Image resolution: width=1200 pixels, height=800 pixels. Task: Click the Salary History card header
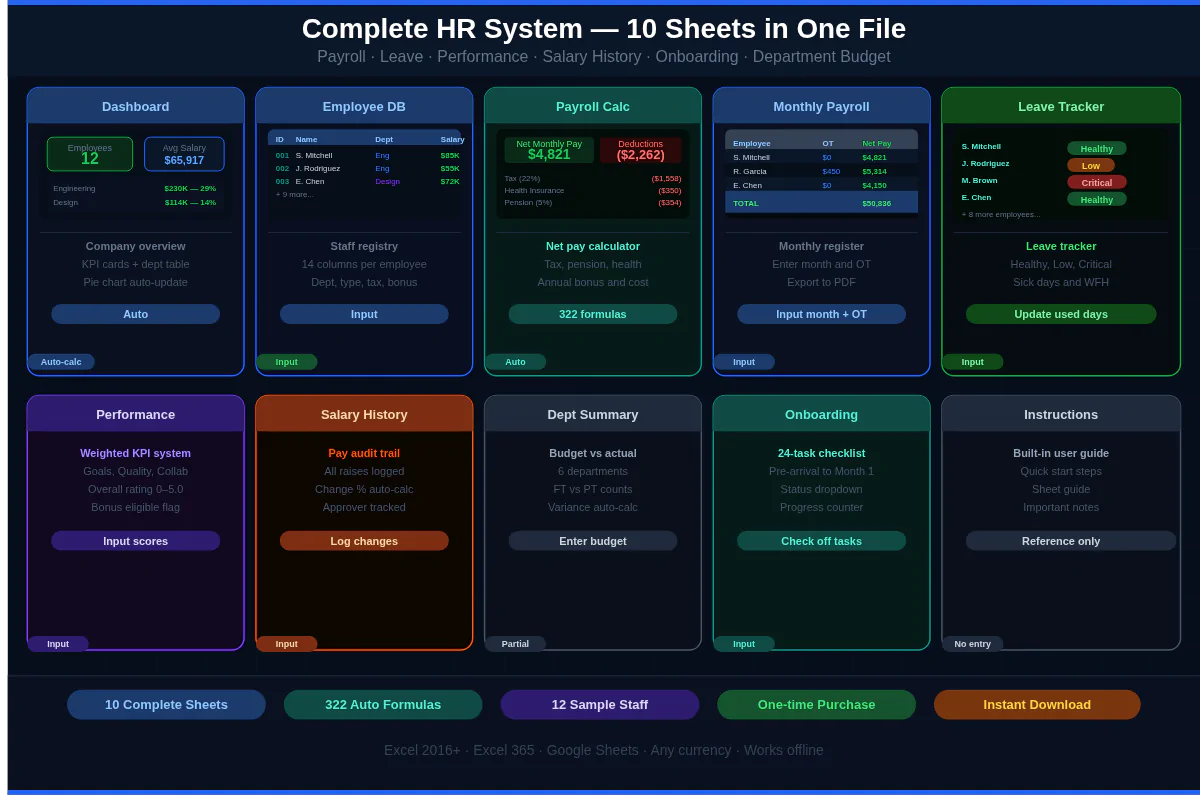364,414
